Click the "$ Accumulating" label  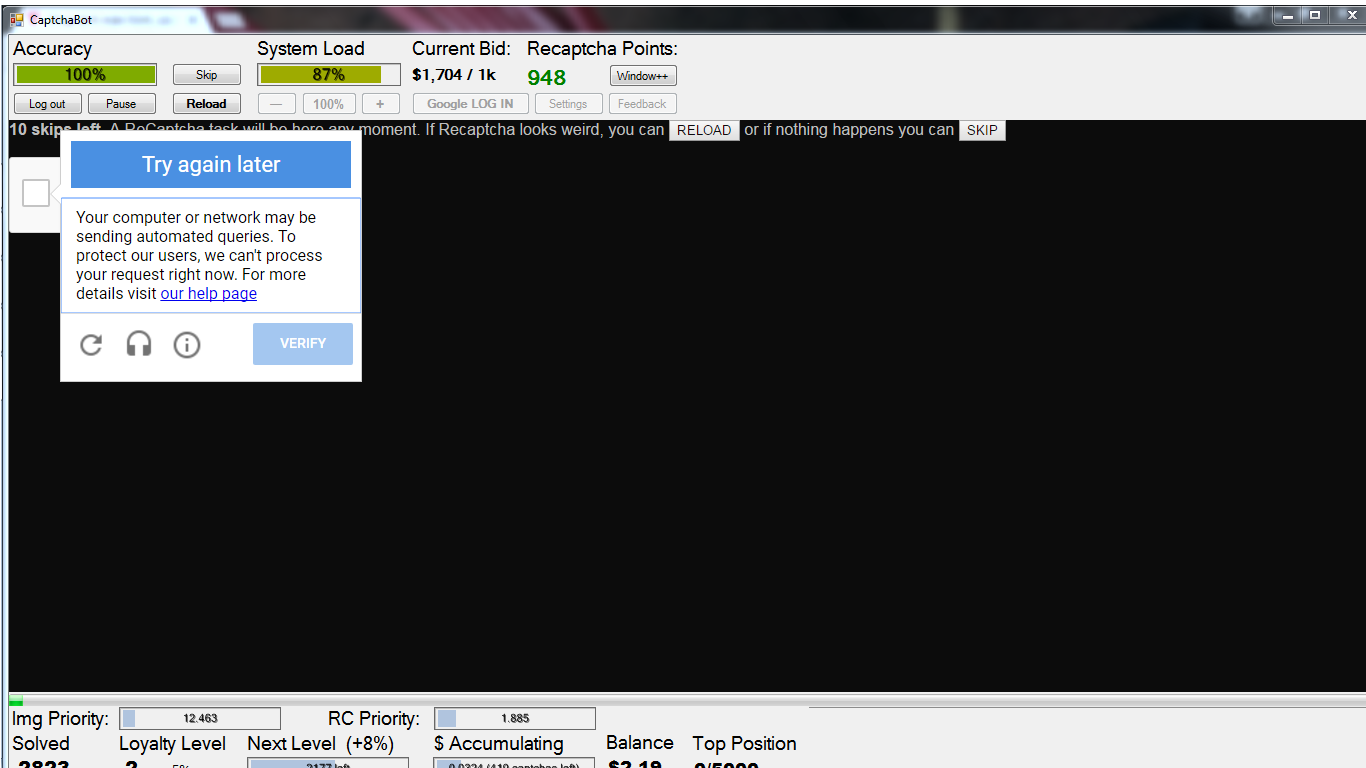coord(498,744)
